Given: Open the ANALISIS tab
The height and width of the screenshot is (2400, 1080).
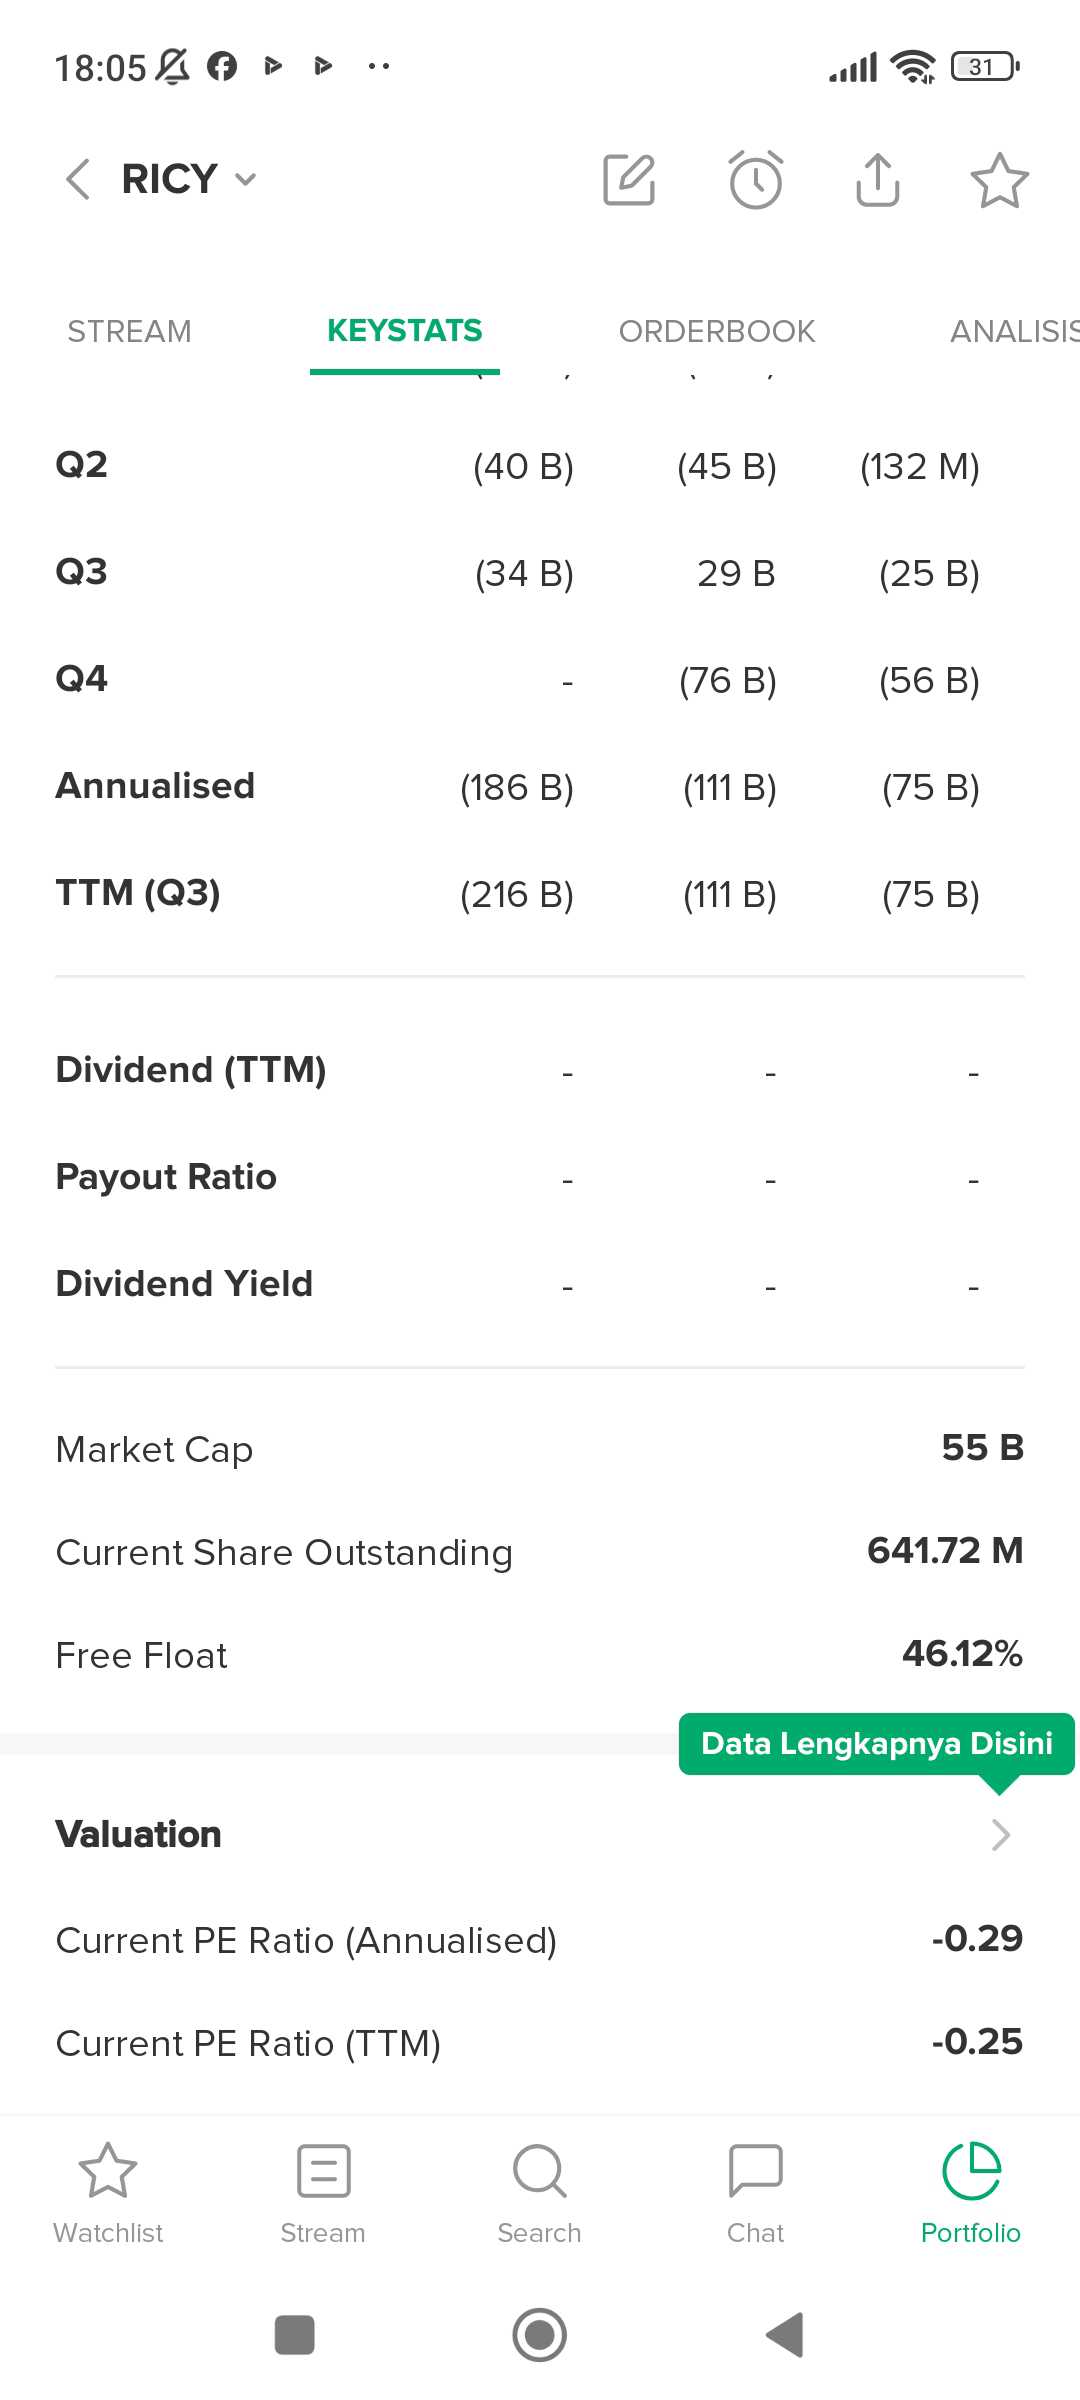Looking at the screenshot, I should click(x=1012, y=331).
